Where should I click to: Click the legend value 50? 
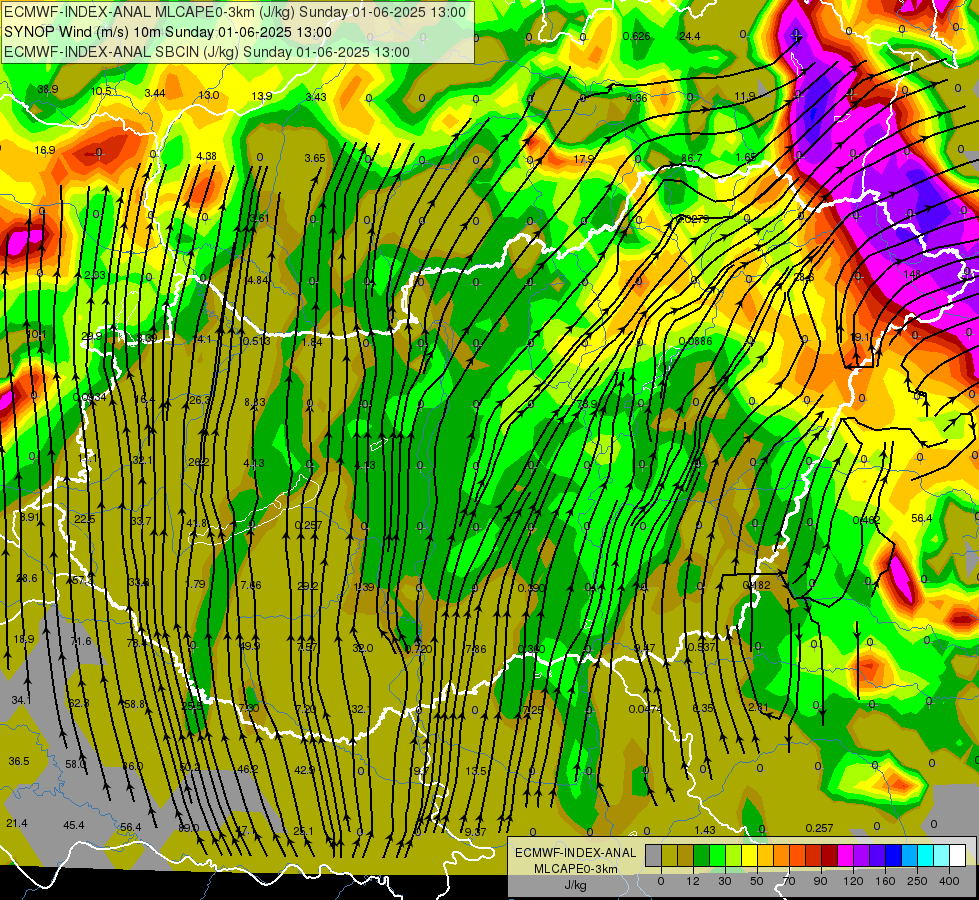(757, 881)
